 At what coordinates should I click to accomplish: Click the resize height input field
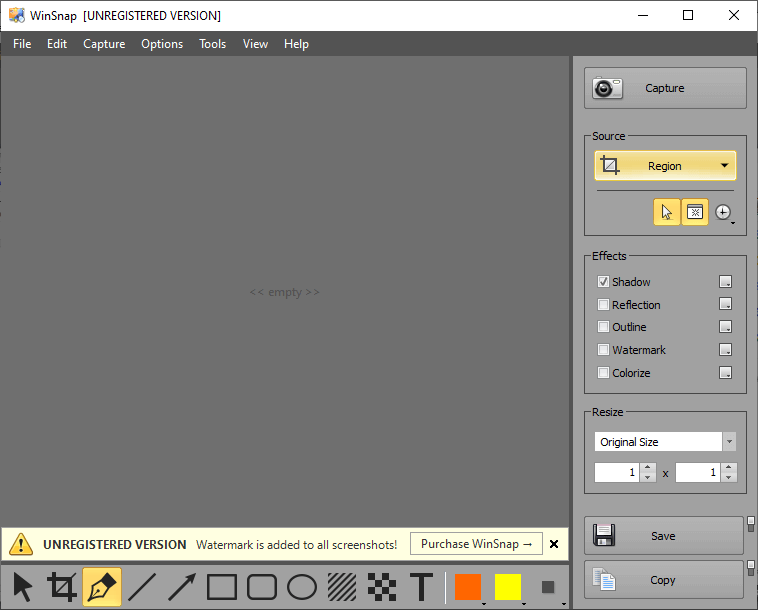pyautogui.click(x=698, y=472)
